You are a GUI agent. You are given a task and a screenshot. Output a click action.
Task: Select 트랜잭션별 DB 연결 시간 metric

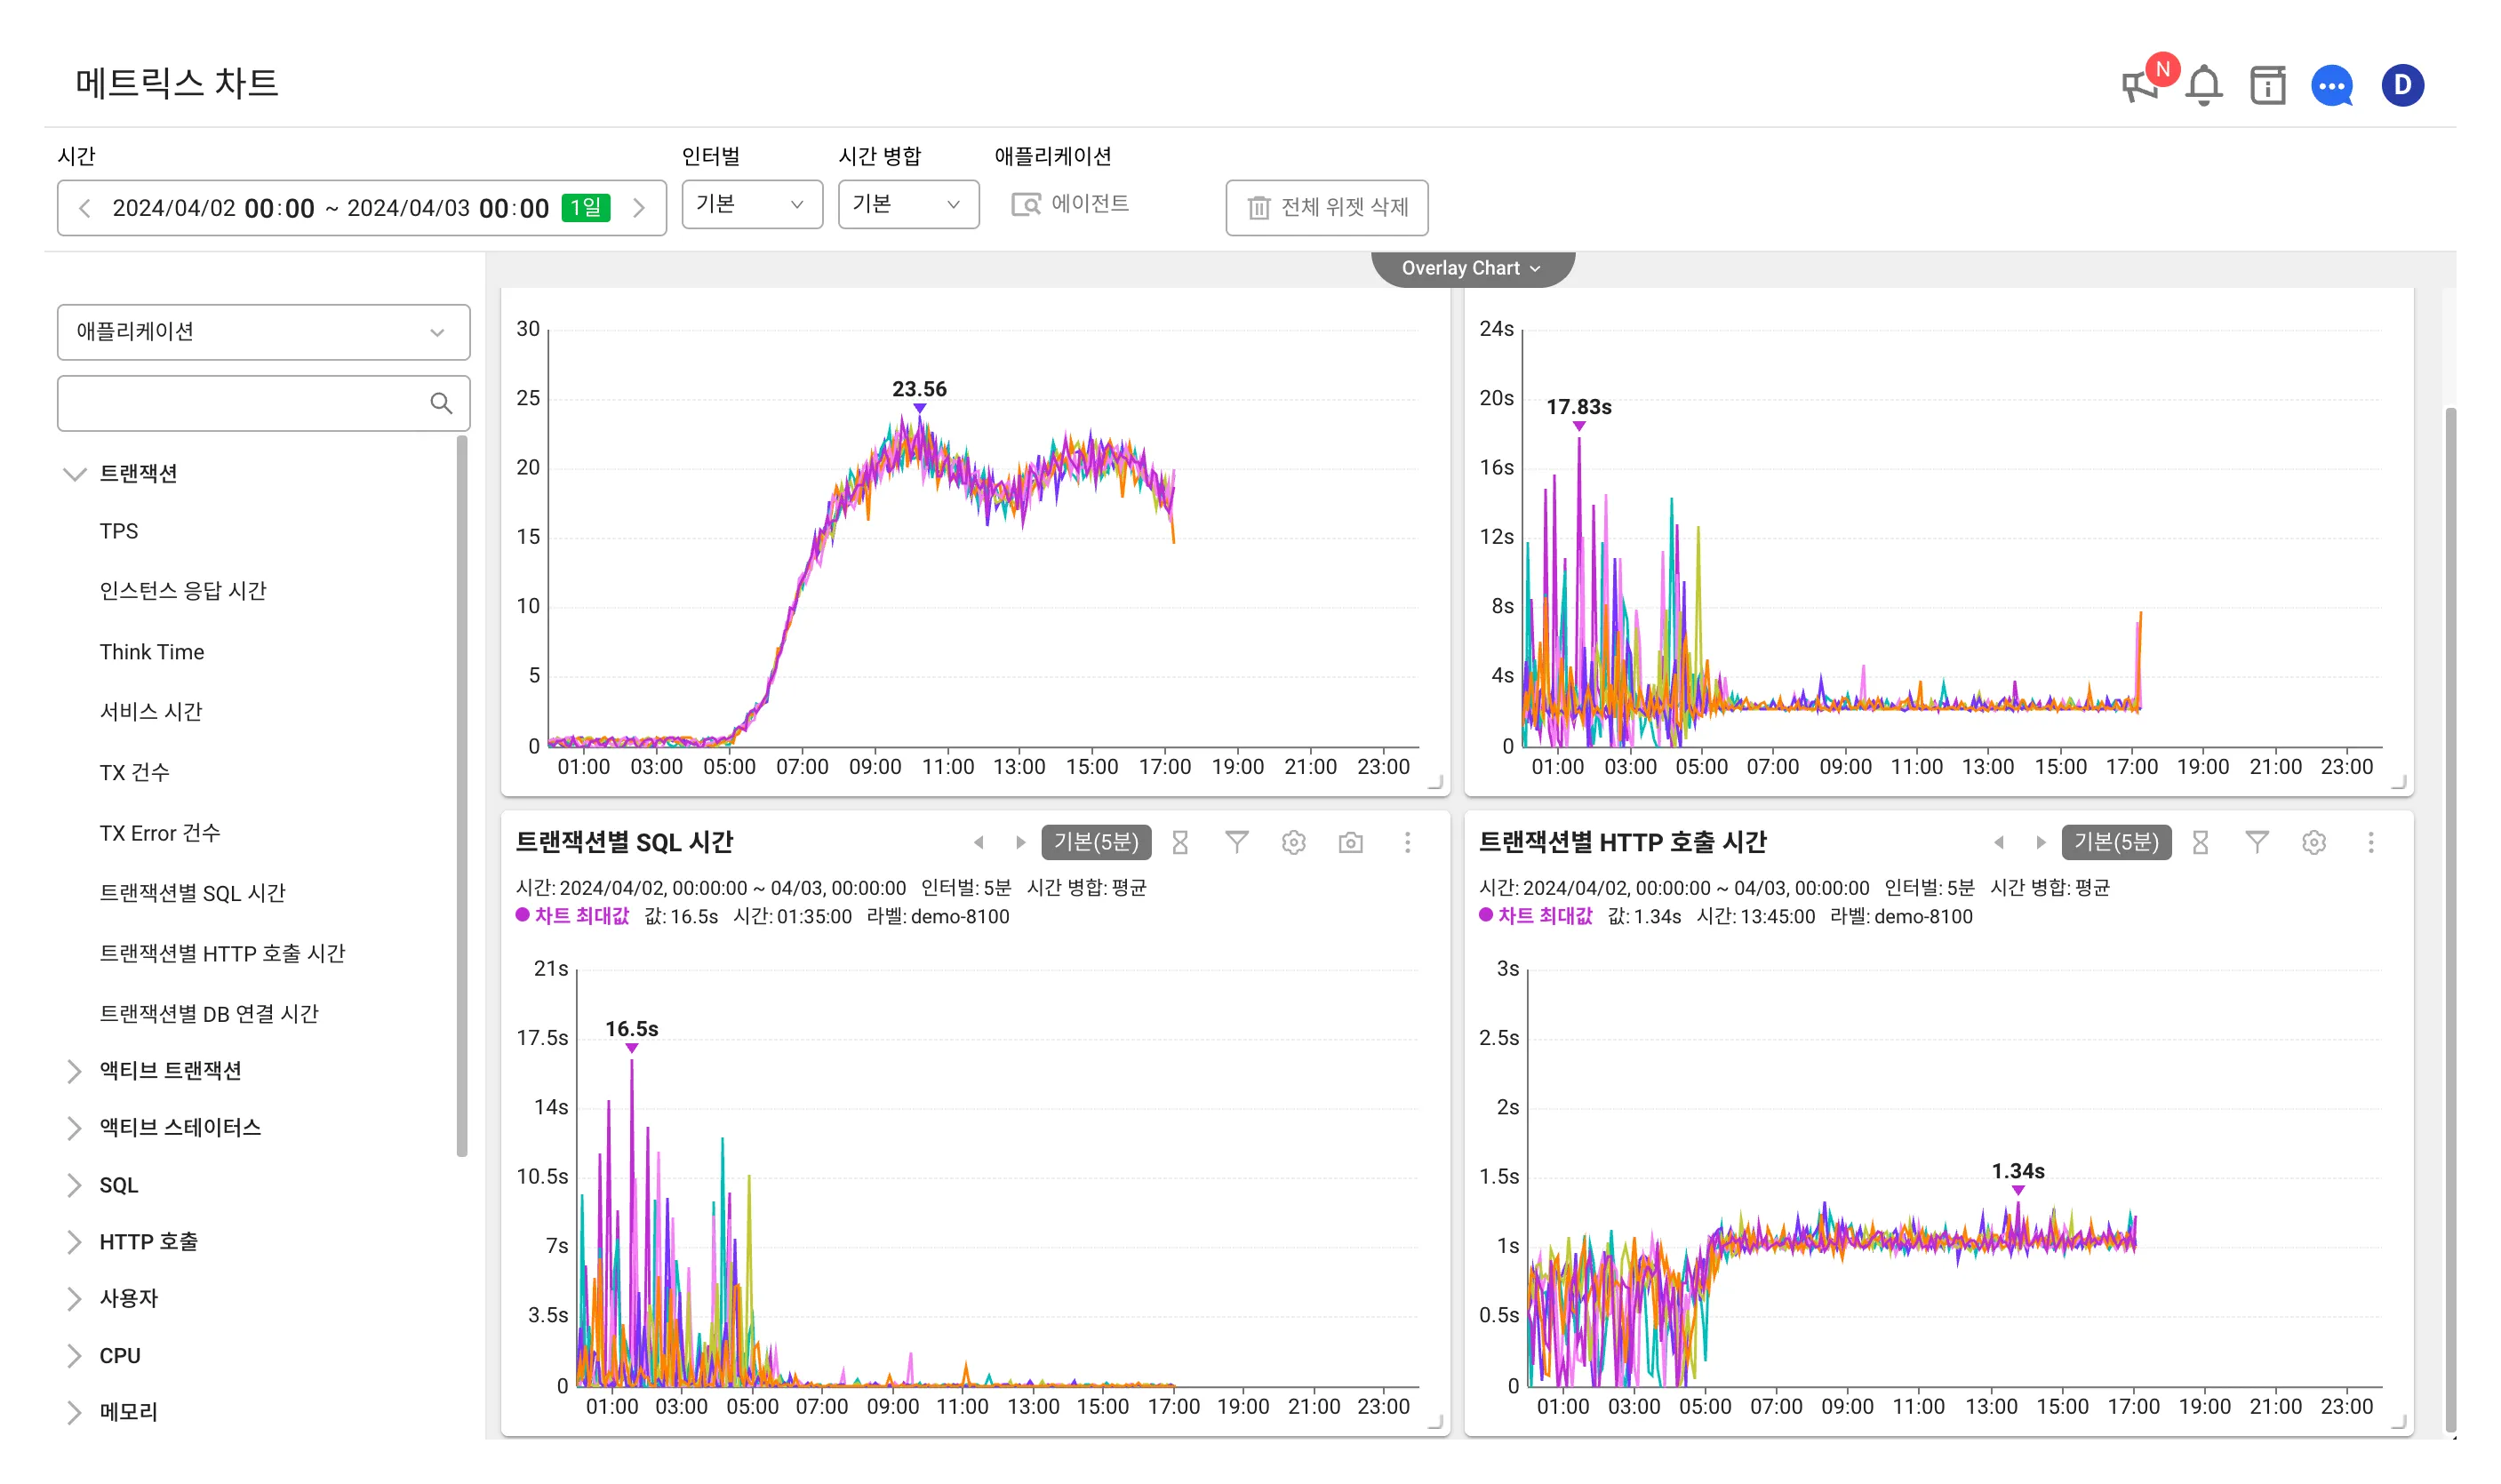(209, 1014)
